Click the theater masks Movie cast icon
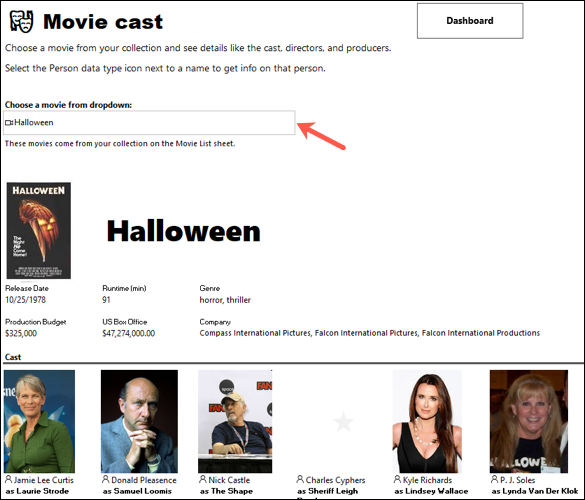 [21, 21]
